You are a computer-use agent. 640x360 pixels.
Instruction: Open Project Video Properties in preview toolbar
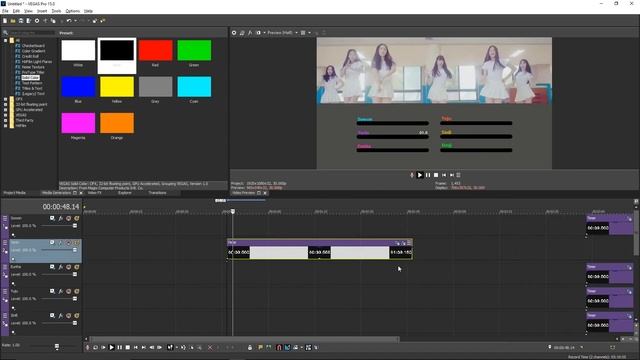234,33
